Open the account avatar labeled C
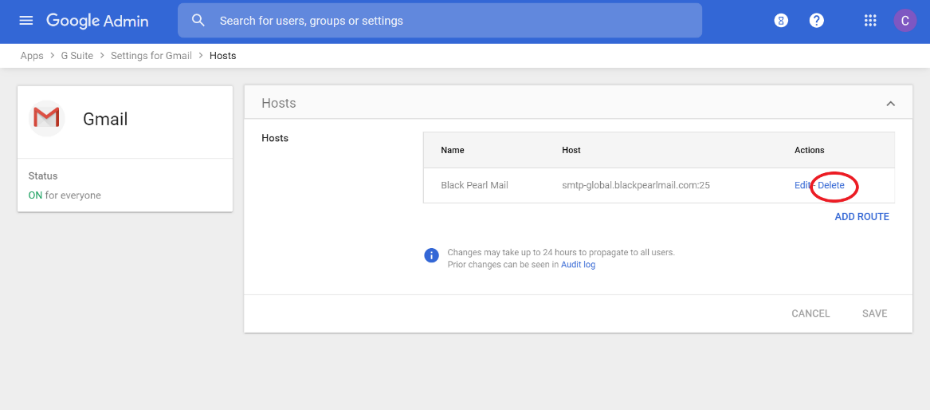Viewport: 930px width, 410px height. click(x=905, y=21)
